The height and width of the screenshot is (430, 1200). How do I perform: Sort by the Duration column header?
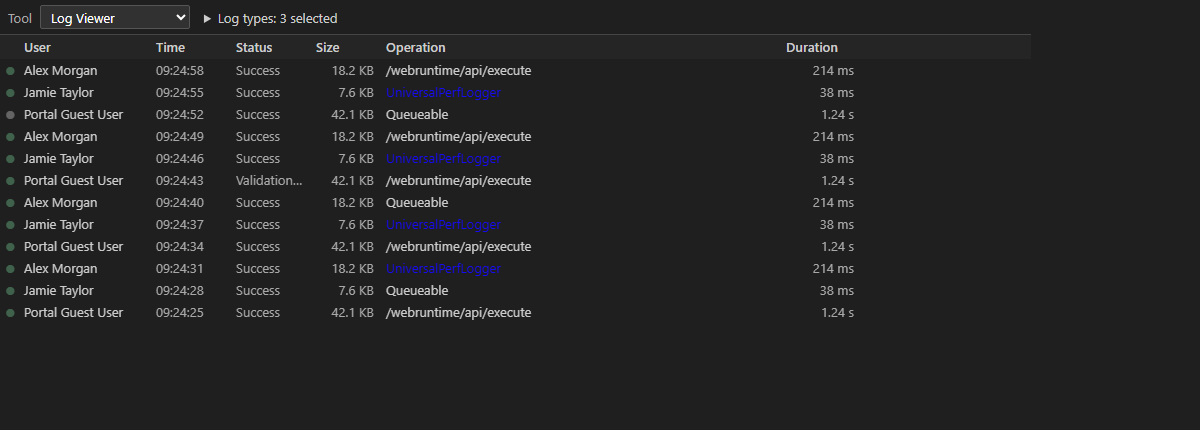pyautogui.click(x=812, y=47)
